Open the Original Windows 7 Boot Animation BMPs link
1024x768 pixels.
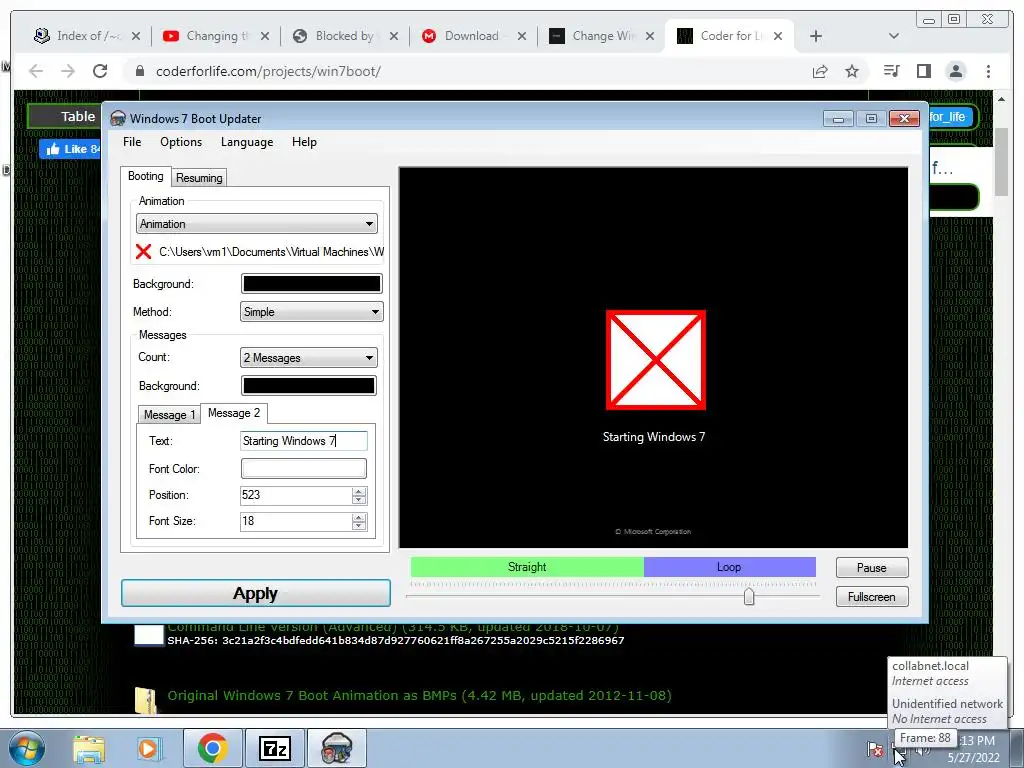(x=419, y=696)
